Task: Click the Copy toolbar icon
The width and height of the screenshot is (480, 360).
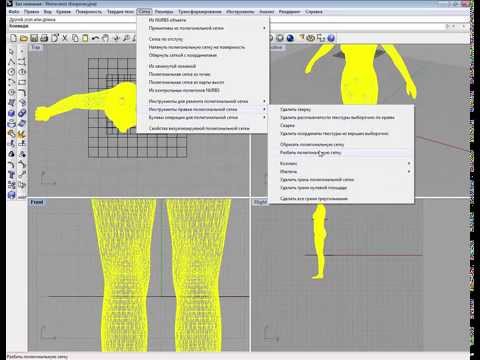Action: point(75,38)
